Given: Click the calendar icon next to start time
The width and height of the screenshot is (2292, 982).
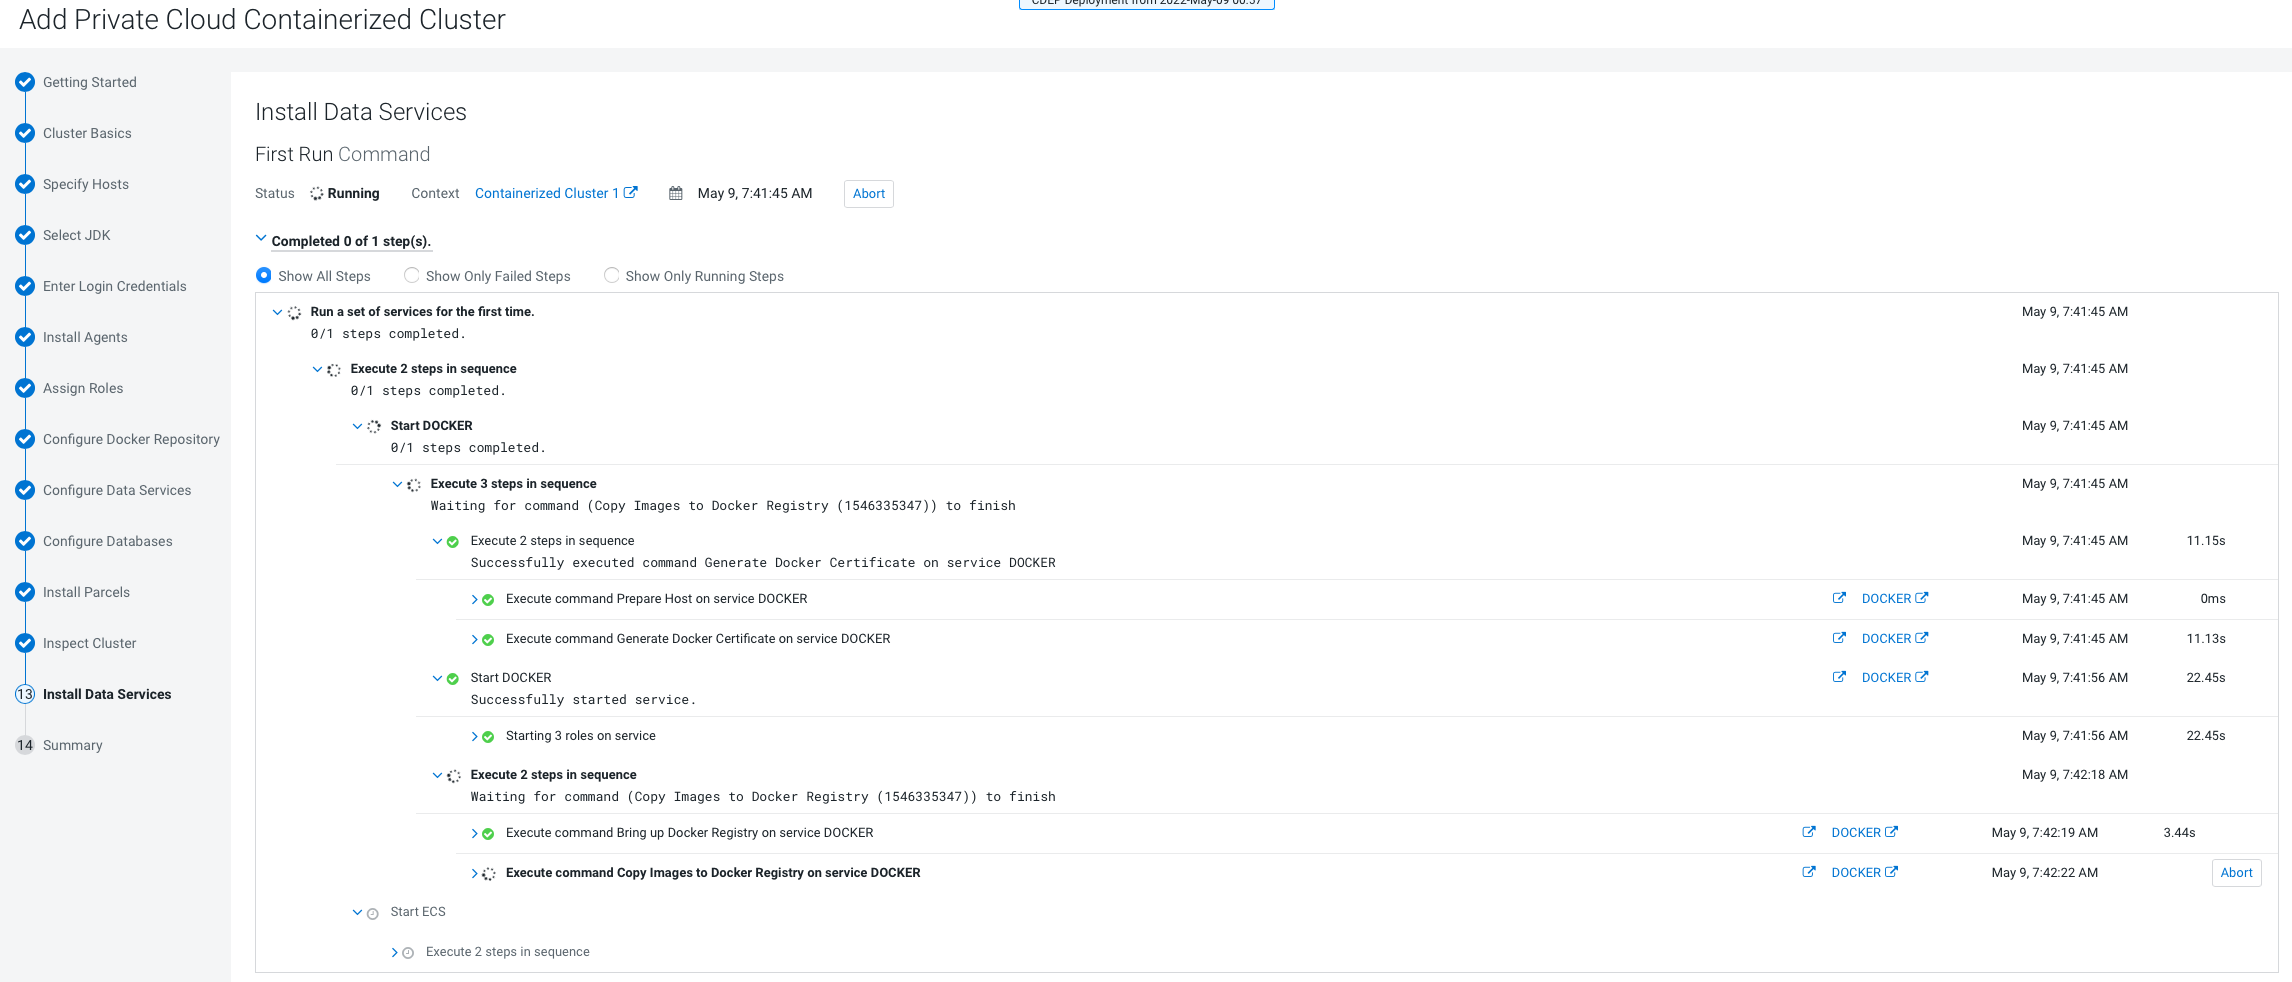Looking at the screenshot, I should click(x=676, y=194).
